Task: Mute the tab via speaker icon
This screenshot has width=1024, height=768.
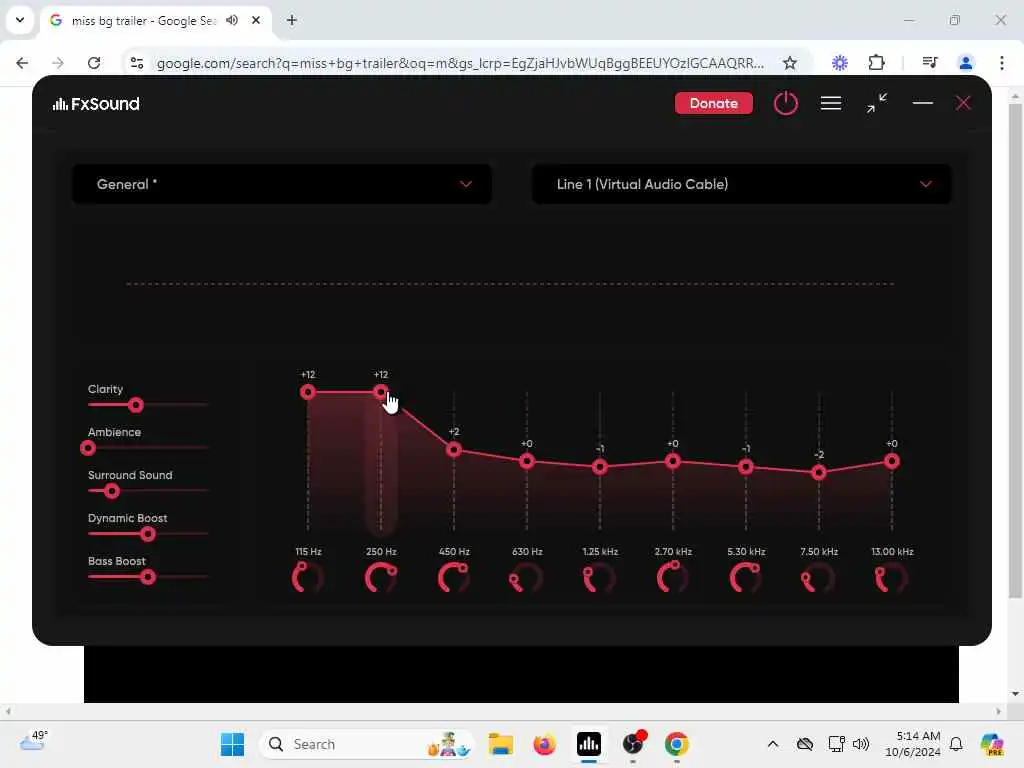Action: tap(232, 20)
